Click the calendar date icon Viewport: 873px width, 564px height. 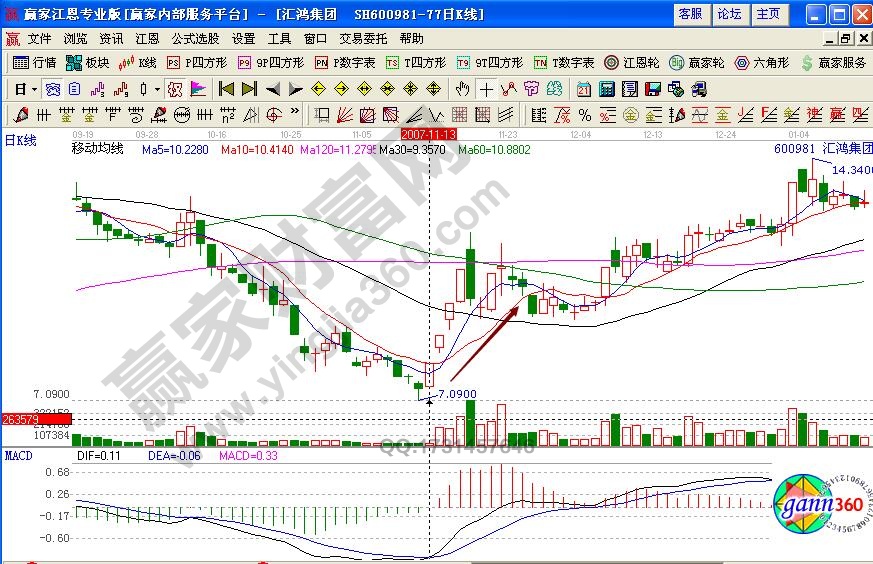[x=583, y=88]
